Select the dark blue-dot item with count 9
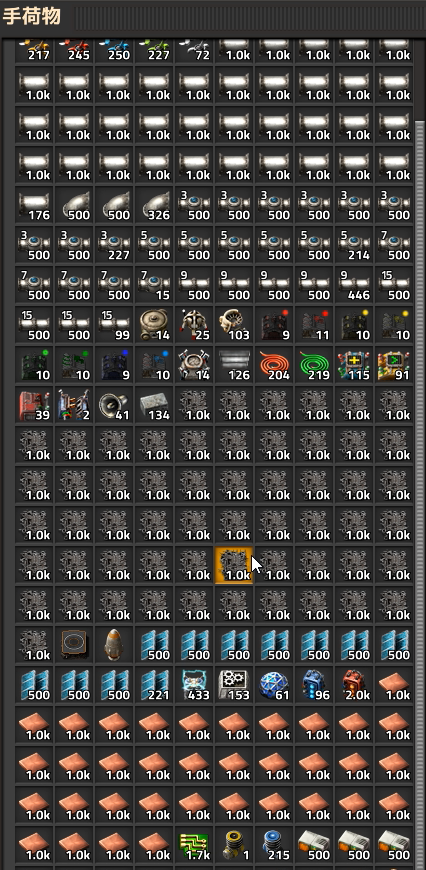Image resolution: width=426 pixels, height=870 pixels. pyautogui.click(x=114, y=365)
